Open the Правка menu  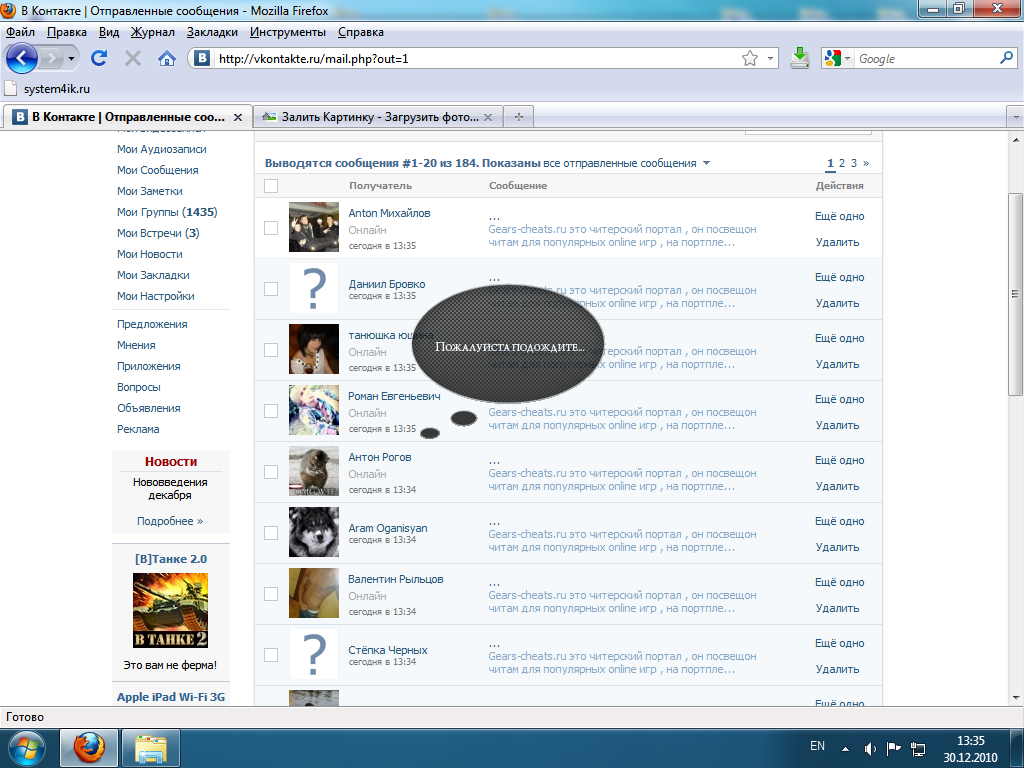[x=67, y=32]
